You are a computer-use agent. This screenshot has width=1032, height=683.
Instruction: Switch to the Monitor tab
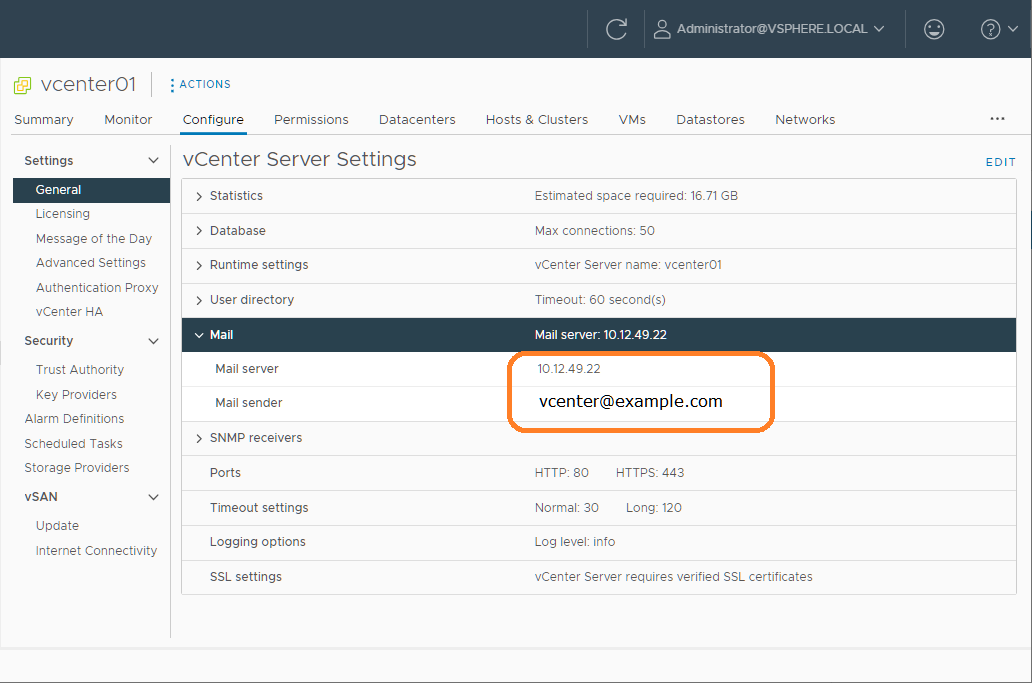(x=128, y=120)
